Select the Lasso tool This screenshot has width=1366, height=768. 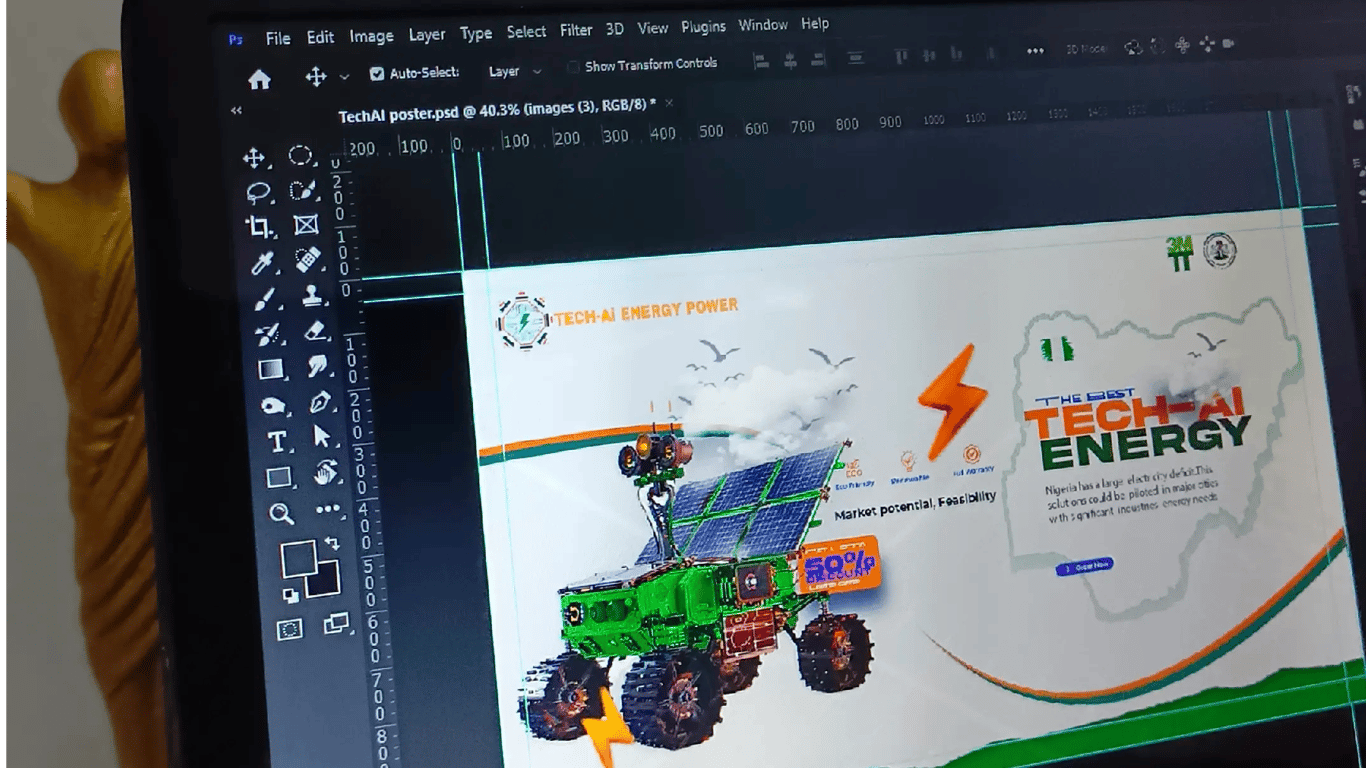258,192
